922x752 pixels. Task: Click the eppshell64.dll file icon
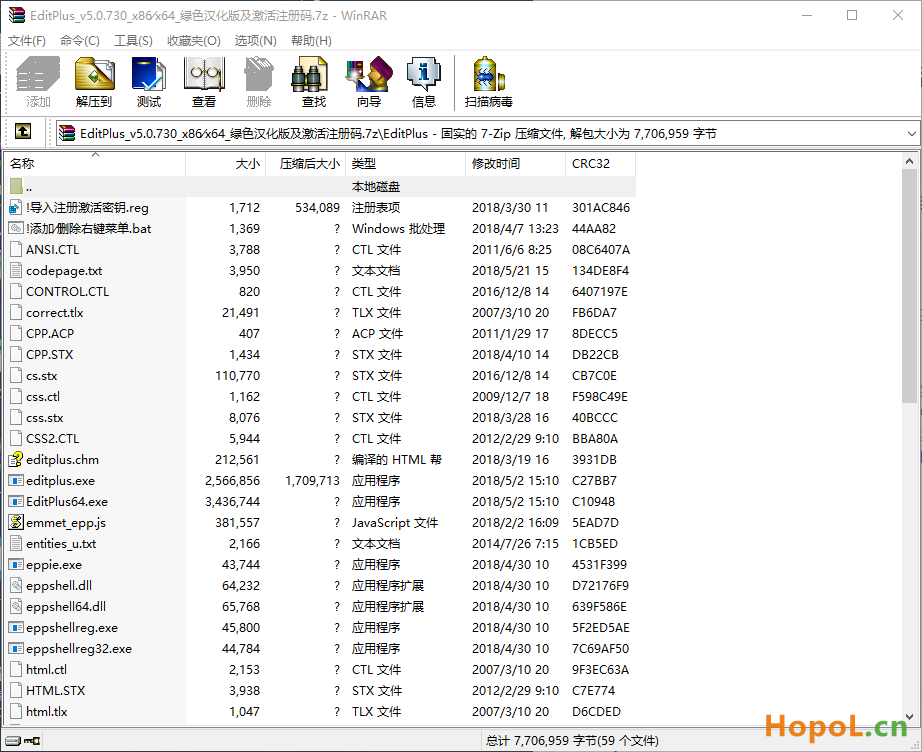[16, 606]
